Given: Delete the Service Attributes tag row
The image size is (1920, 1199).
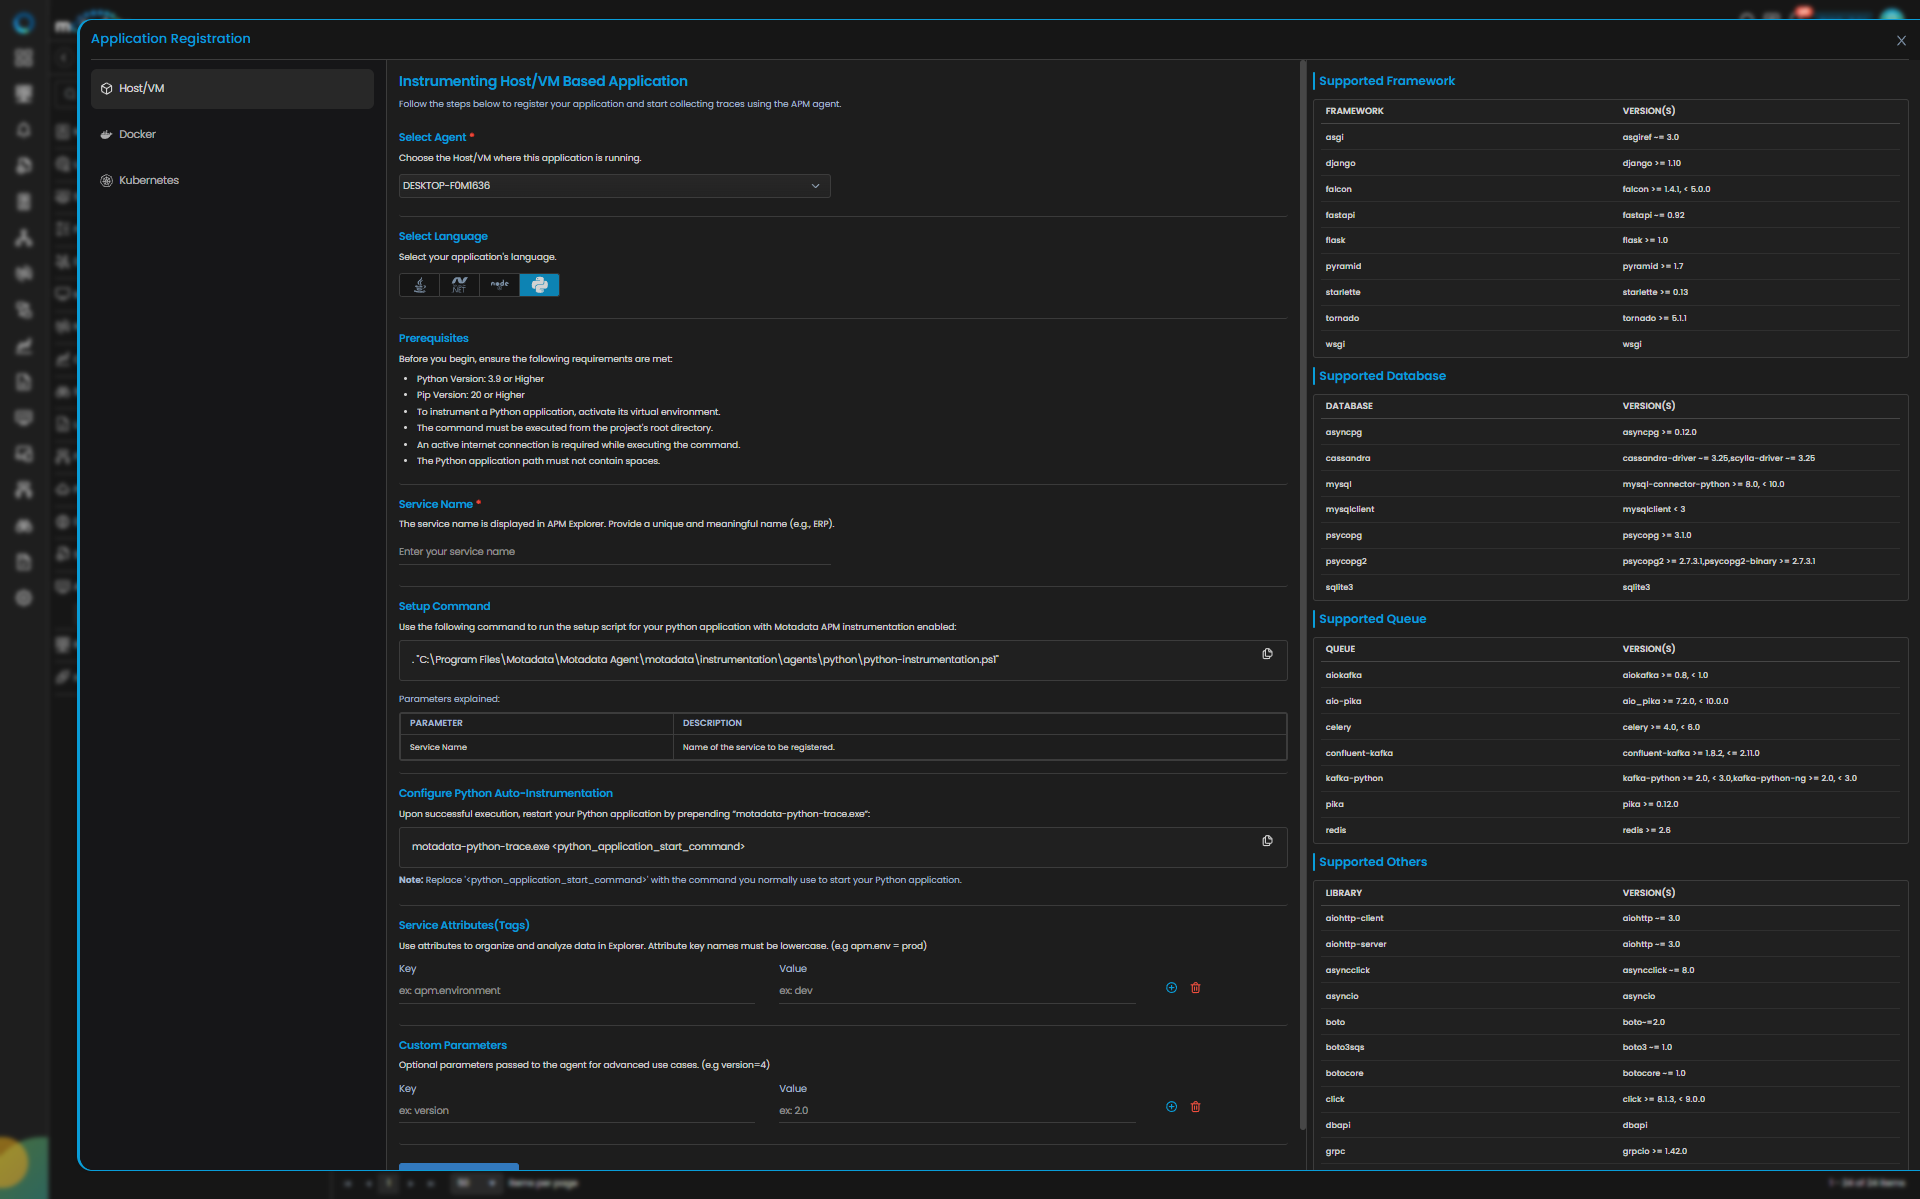Looking at the screenshot, I should 1195,988.
